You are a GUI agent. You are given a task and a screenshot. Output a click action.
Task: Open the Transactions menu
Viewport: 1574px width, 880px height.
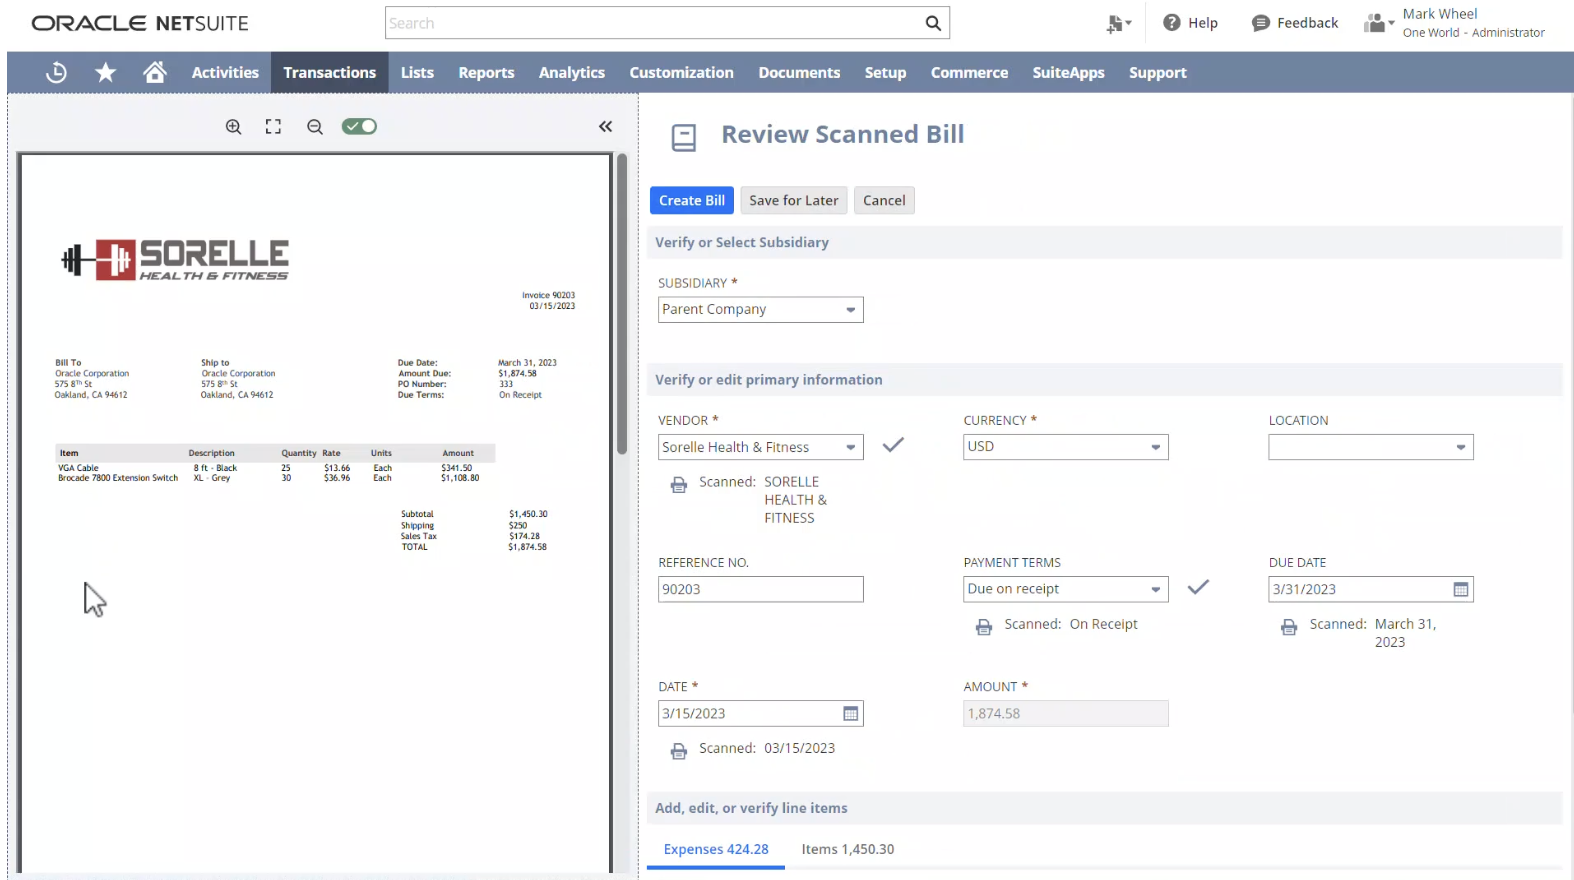[330, 72]
